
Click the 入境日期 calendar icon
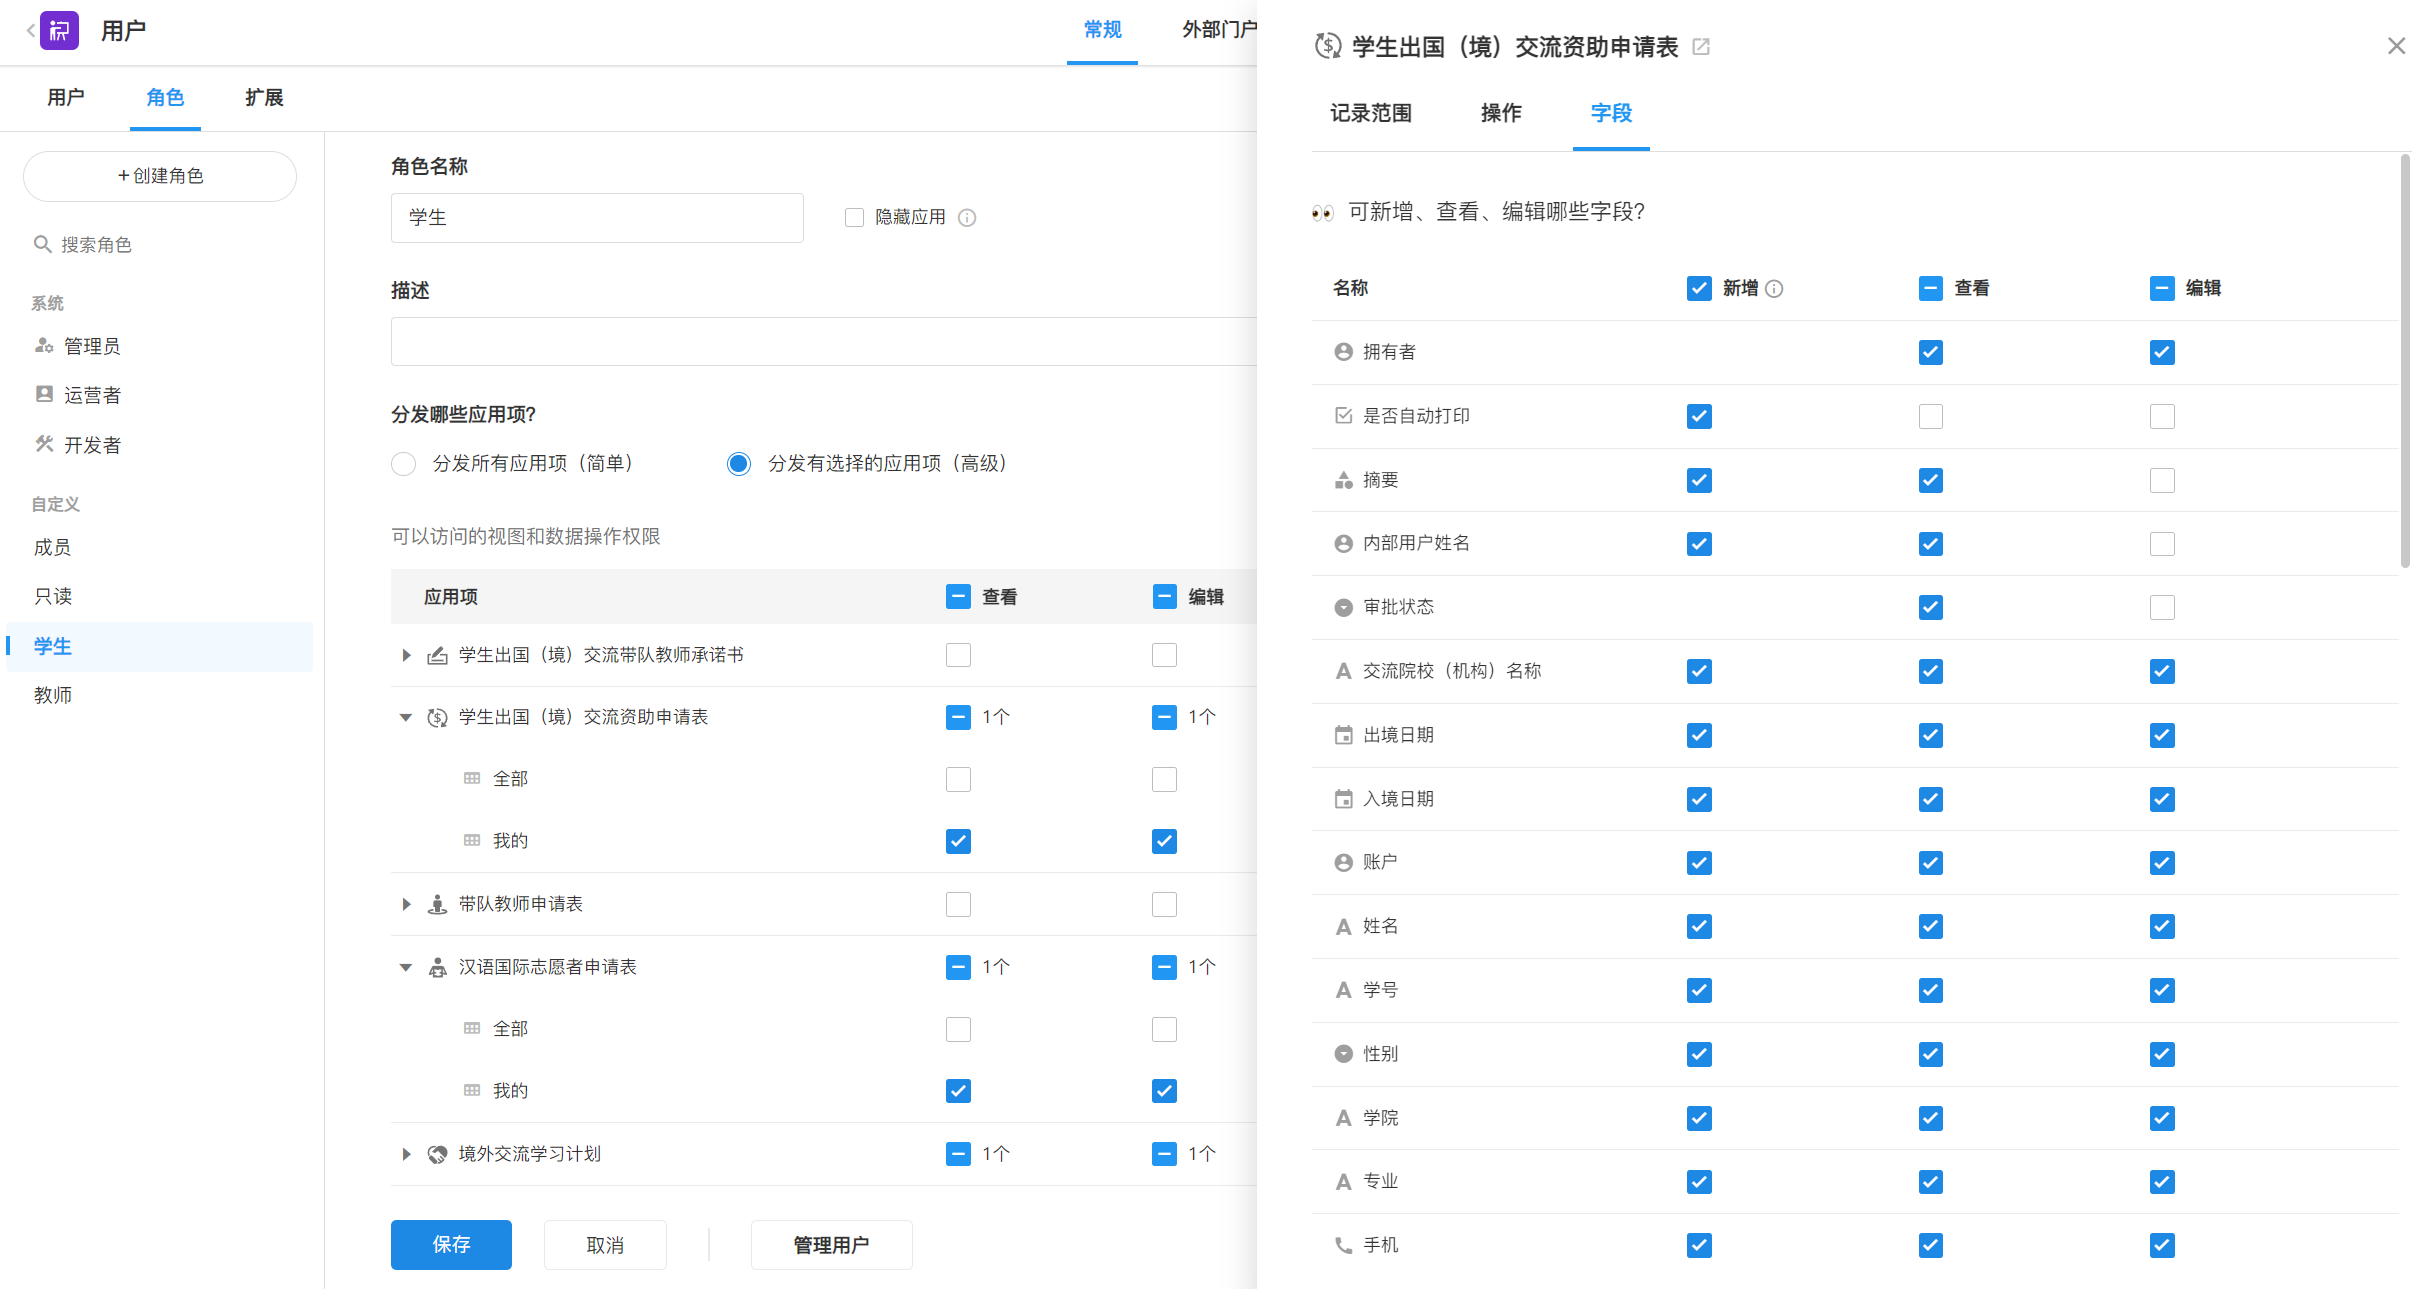pyautogui.click(x=1343, y=799)
